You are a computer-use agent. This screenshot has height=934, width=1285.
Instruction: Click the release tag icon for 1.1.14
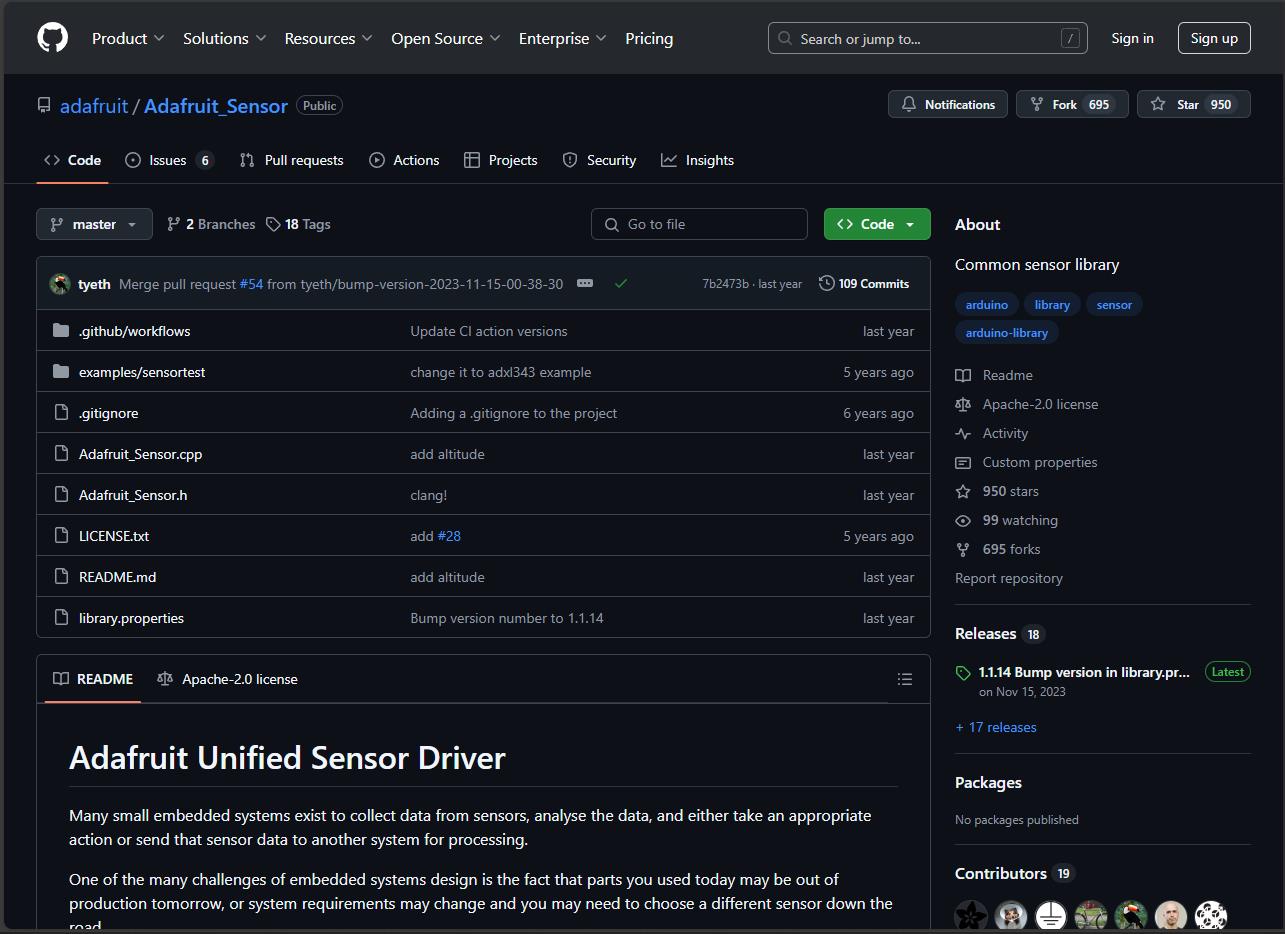click(963, 673)
